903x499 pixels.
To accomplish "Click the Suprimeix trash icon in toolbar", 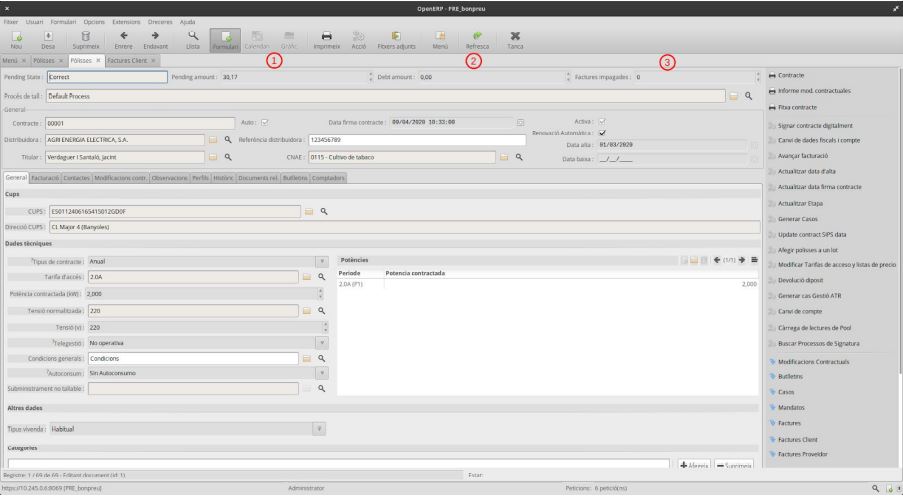I will pos(86,38).
